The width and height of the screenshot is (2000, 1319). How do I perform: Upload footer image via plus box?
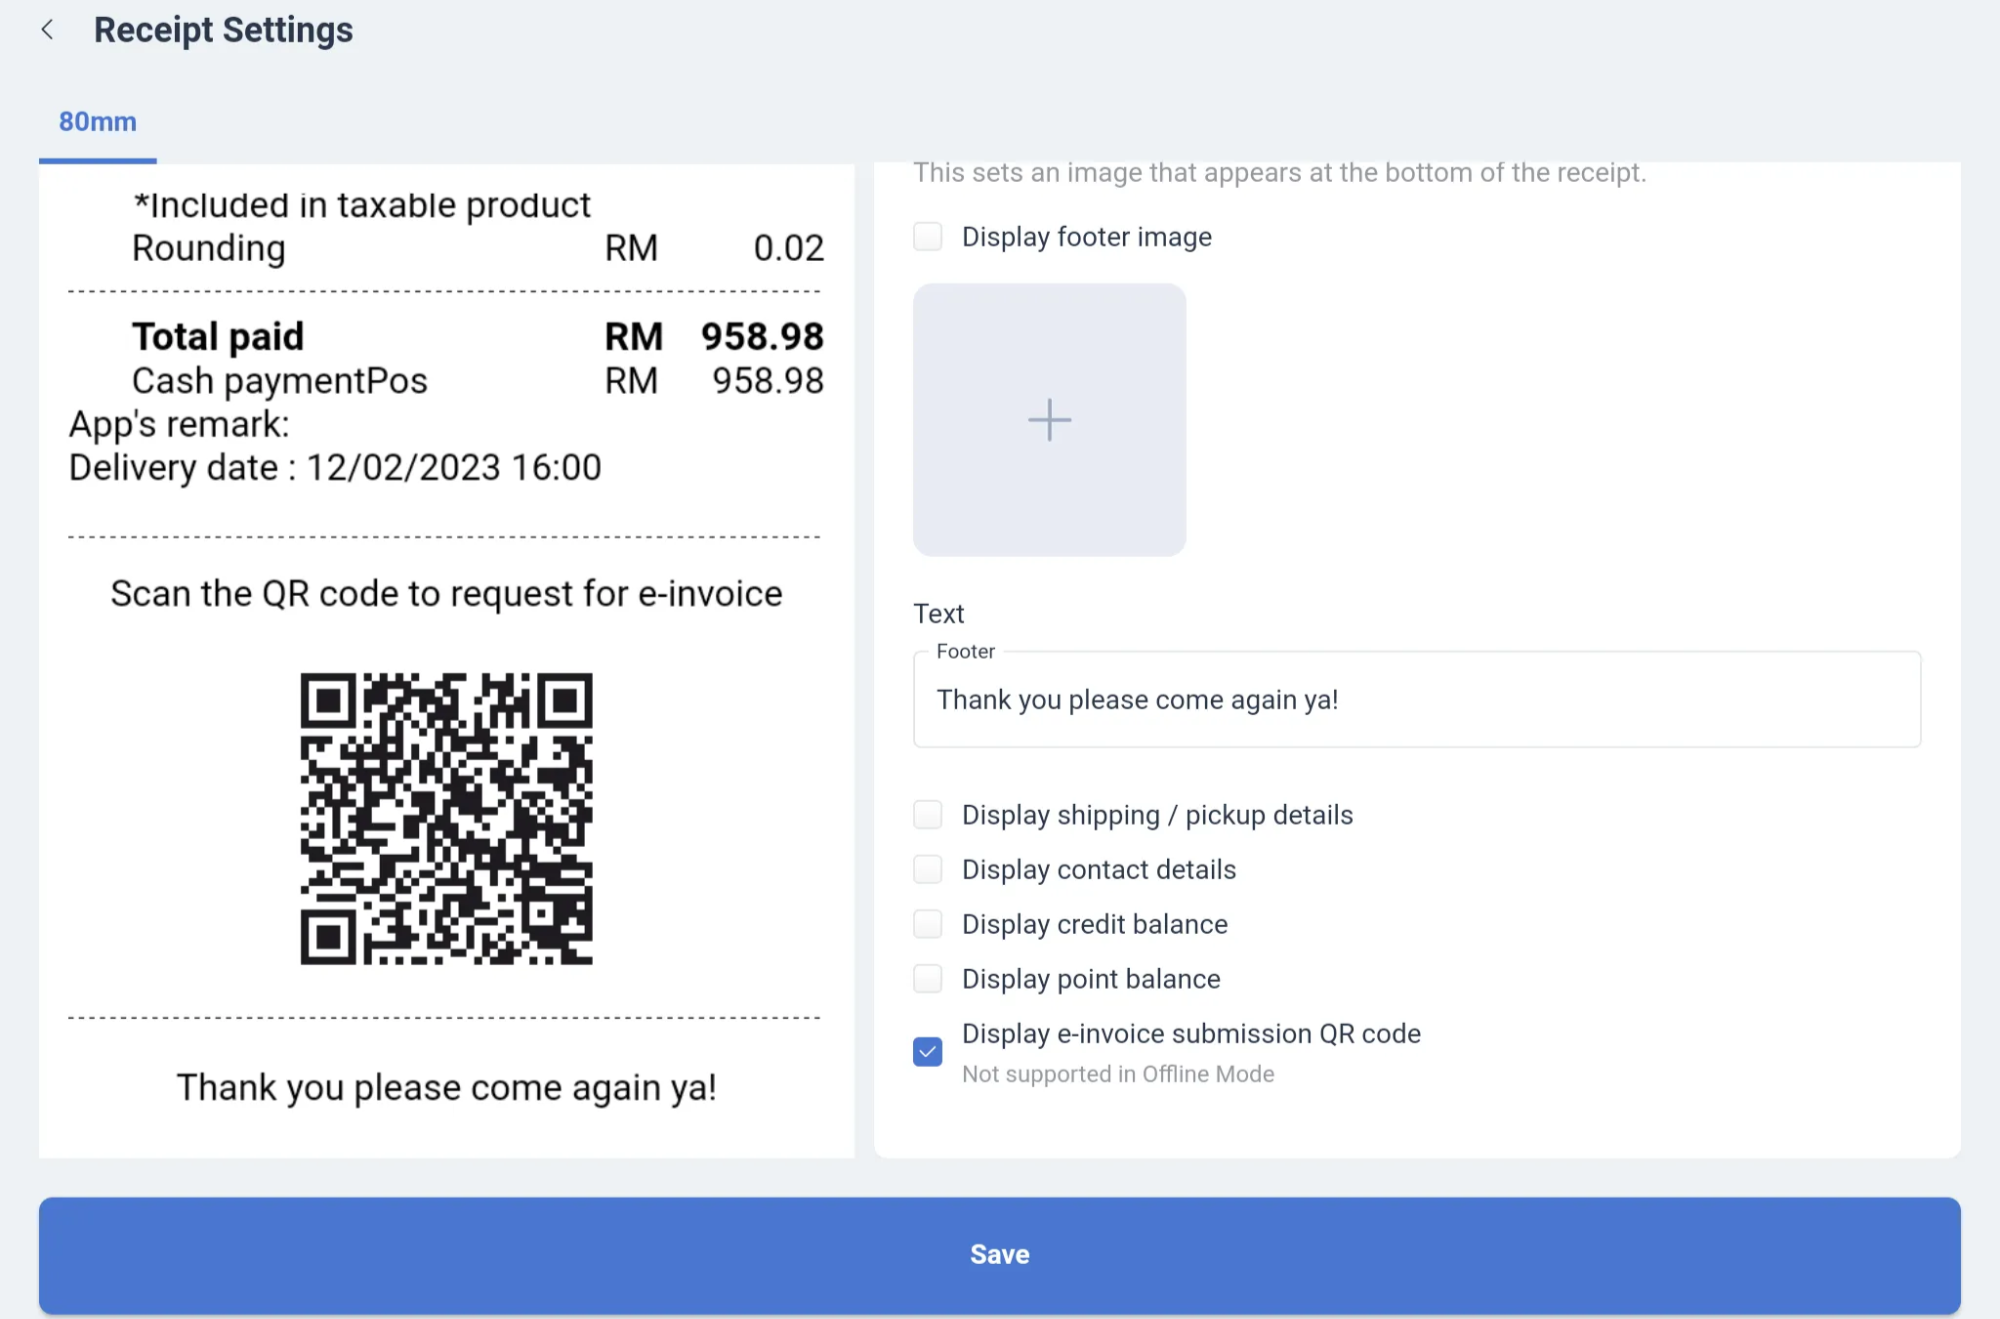(1049, 420)
